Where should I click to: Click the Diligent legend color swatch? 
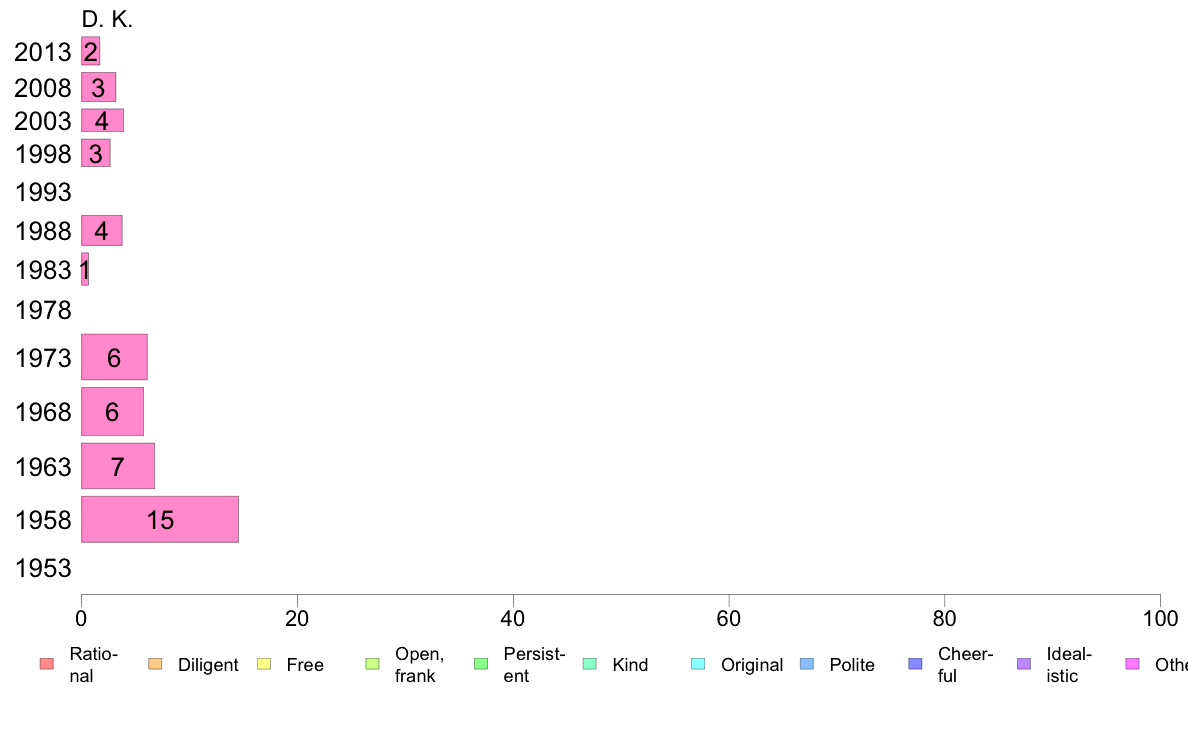pyautogui.click(x=155, y=664)
